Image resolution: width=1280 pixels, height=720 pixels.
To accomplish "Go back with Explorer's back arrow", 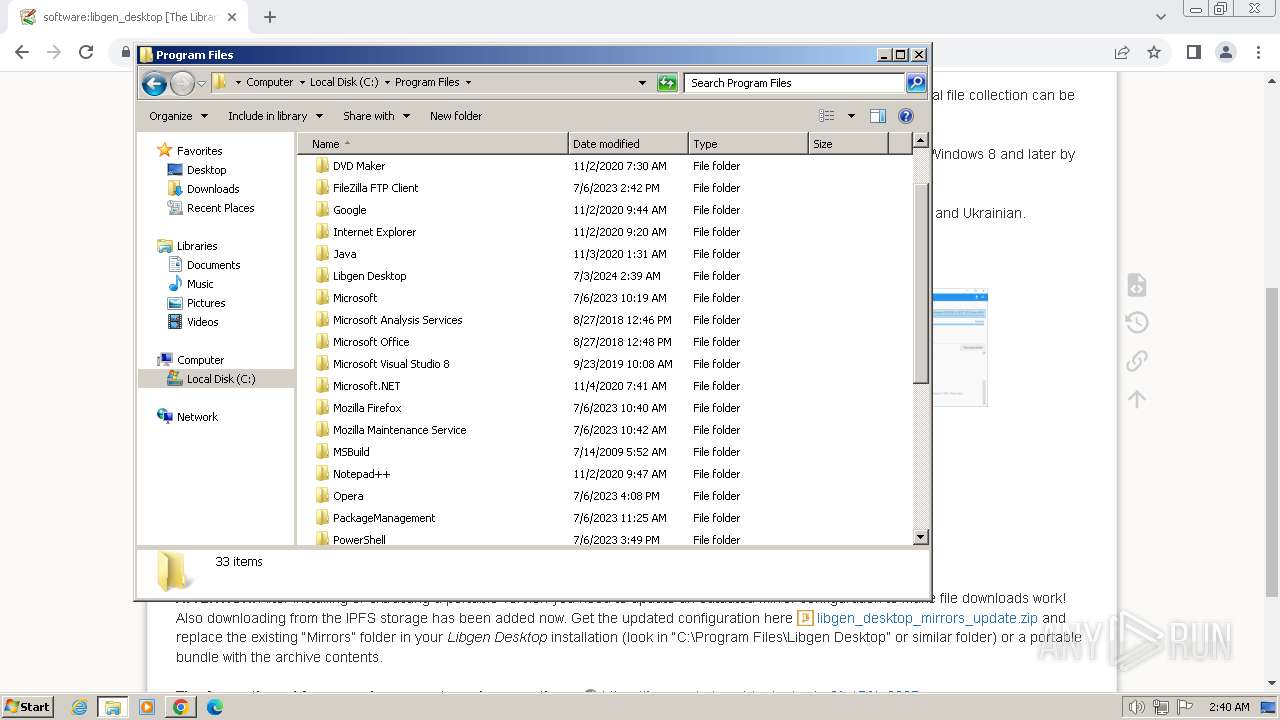I will (154, 83).
